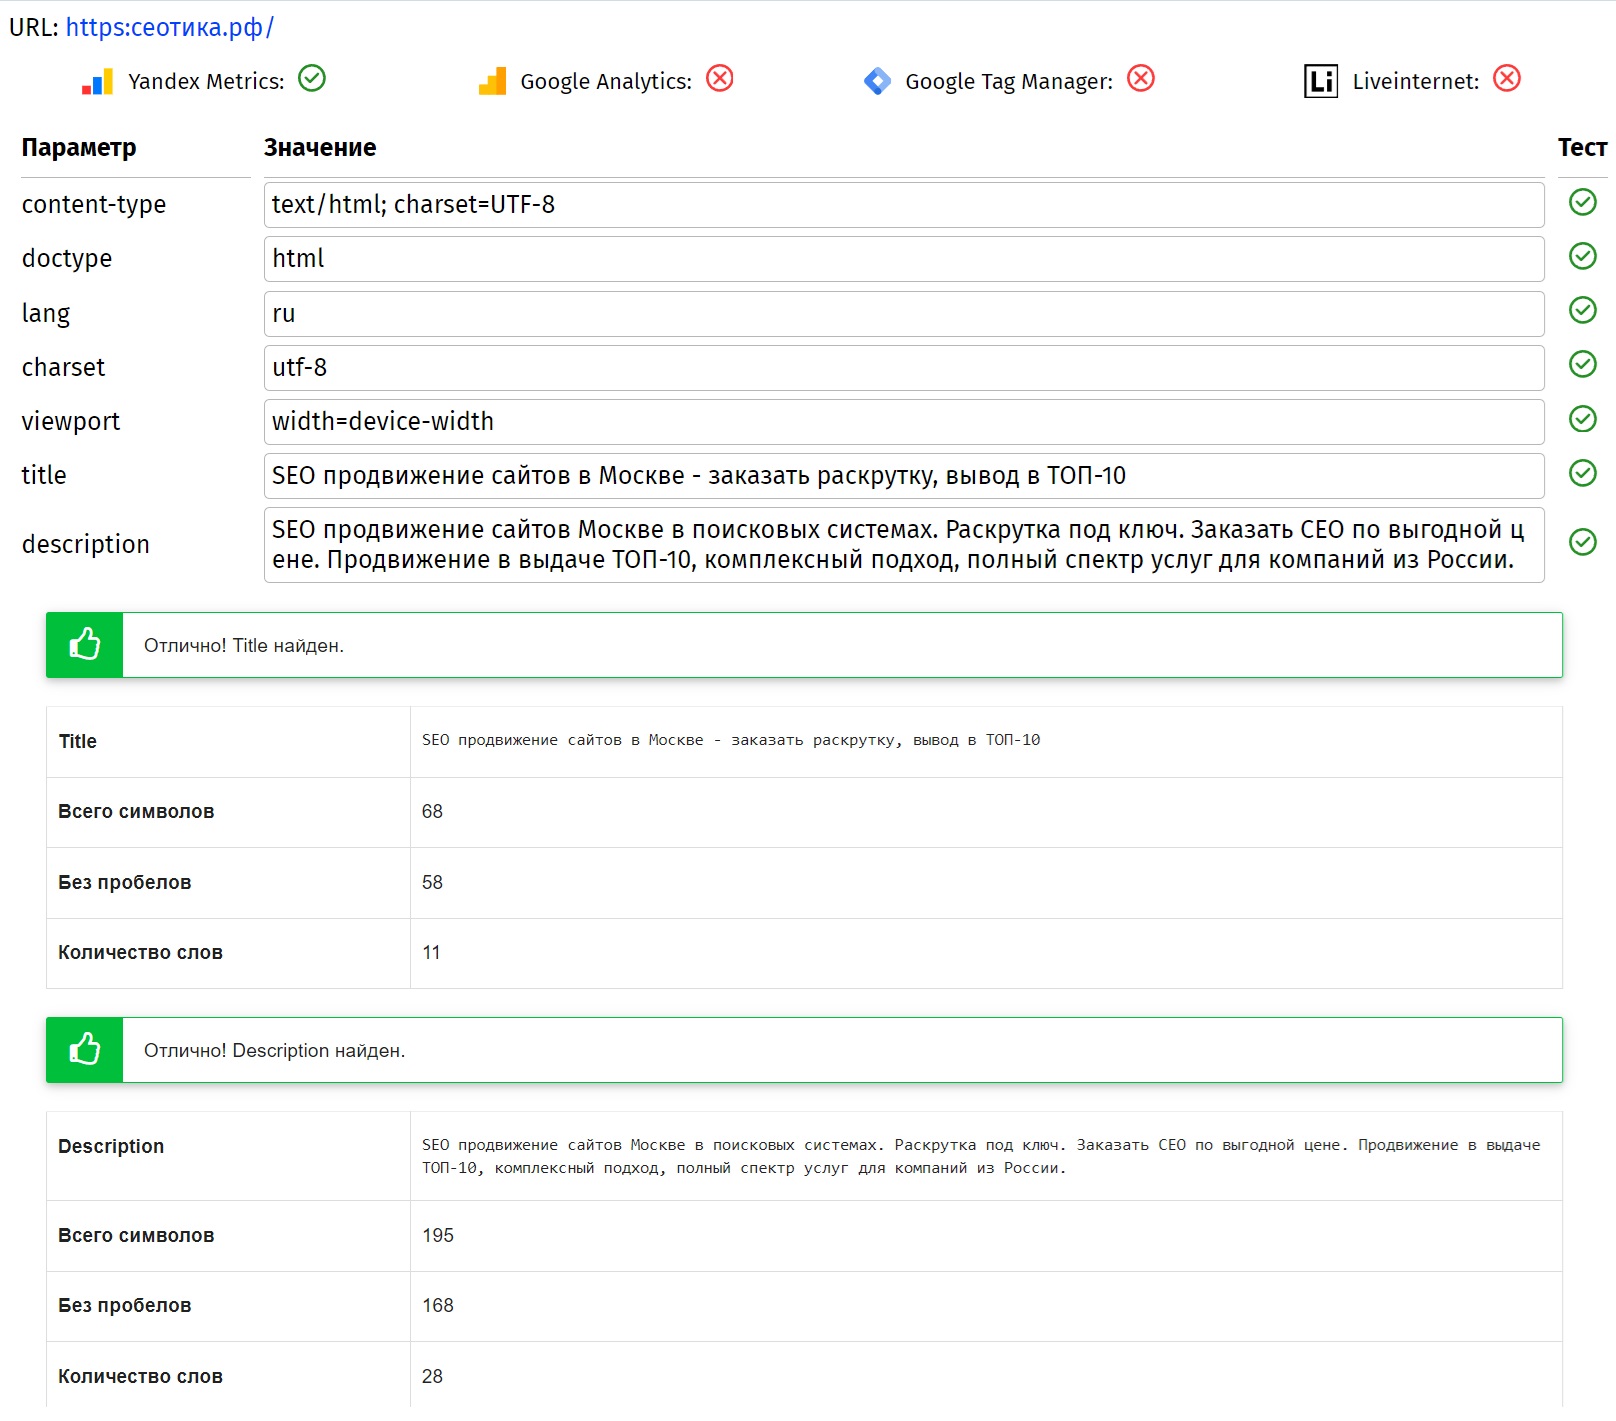Image resolution: width=1616 pixels, height=1421 pixels.
Task: Click Yandex Metrics green check status
Action: click(312, 78)
